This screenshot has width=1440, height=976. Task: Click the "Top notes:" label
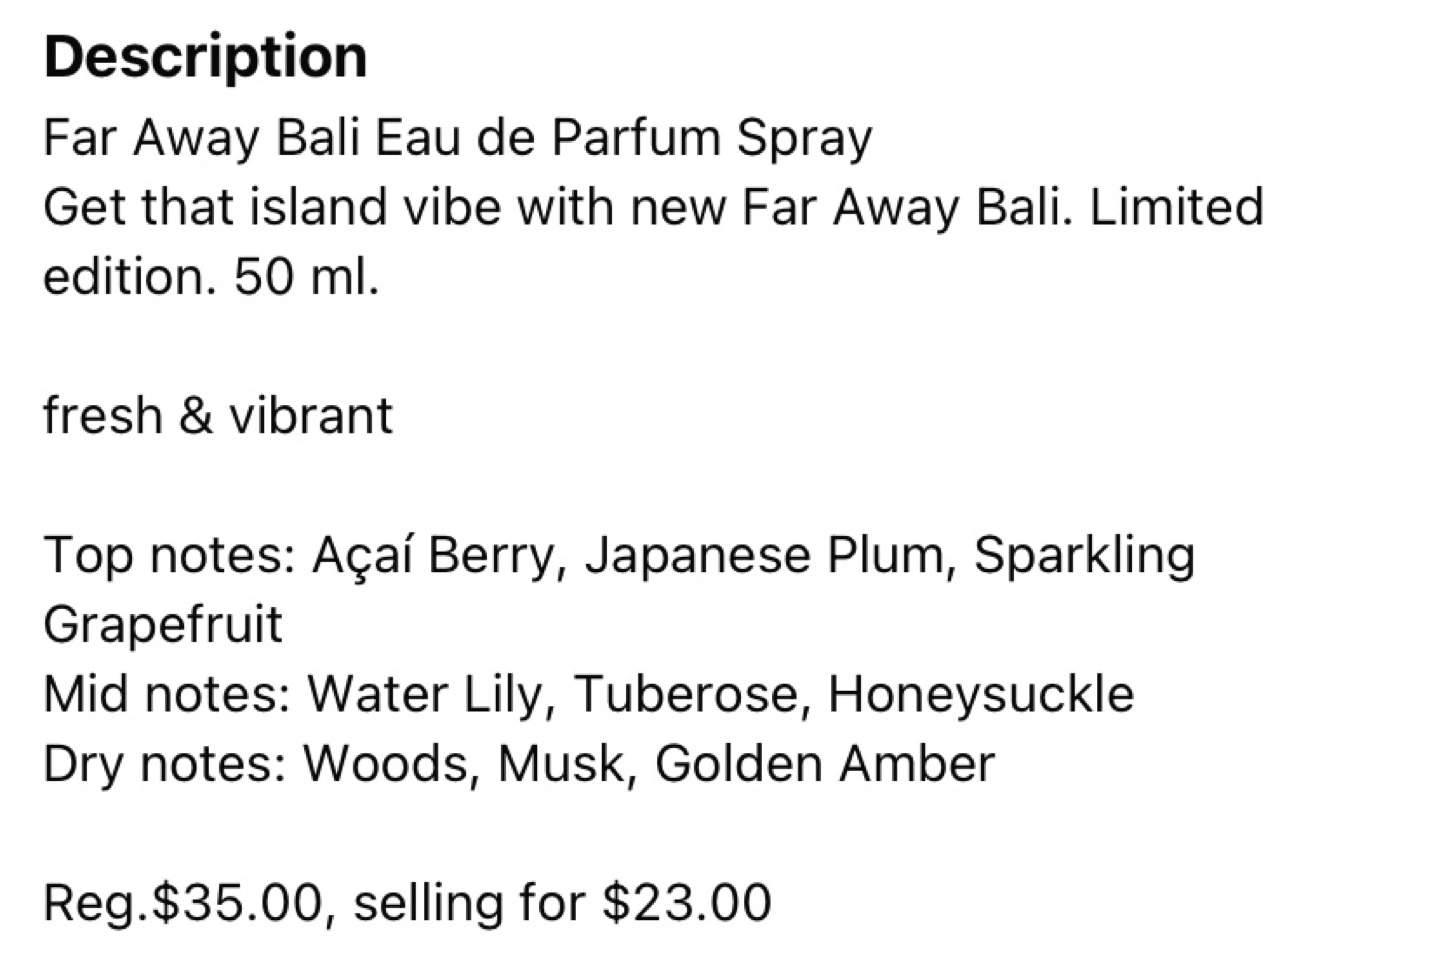169,556
